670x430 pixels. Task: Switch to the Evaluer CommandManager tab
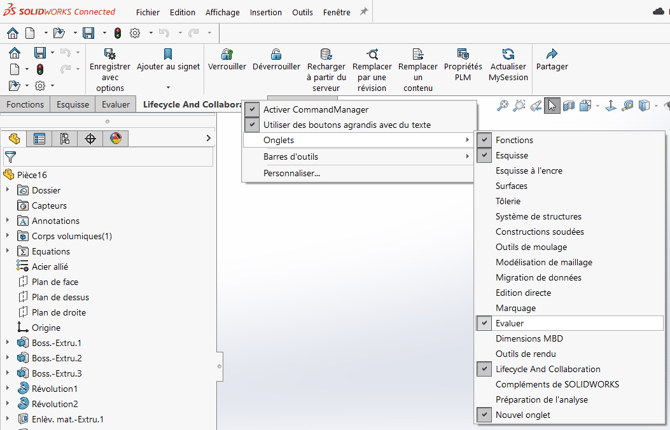(115, 104)
